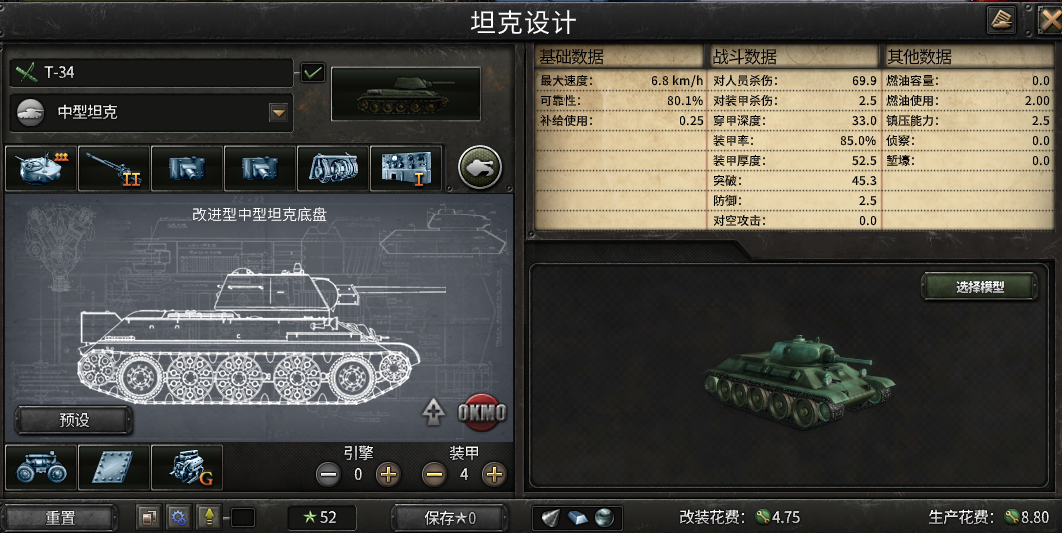The height and width of the screenshot is (533, 1062).
Task: Open the book icon in the title bar
Action: coord(1001,20)
